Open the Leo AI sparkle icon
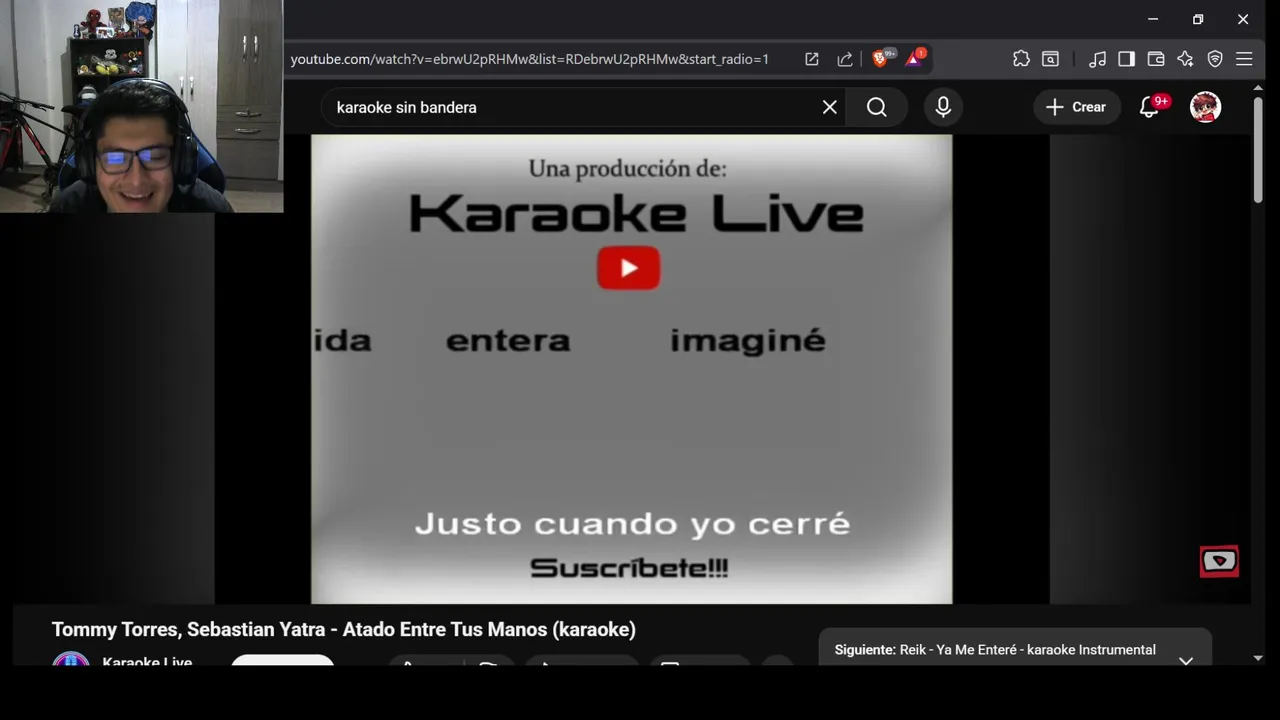The image size is (1280, 720). tap(1185, 59)
